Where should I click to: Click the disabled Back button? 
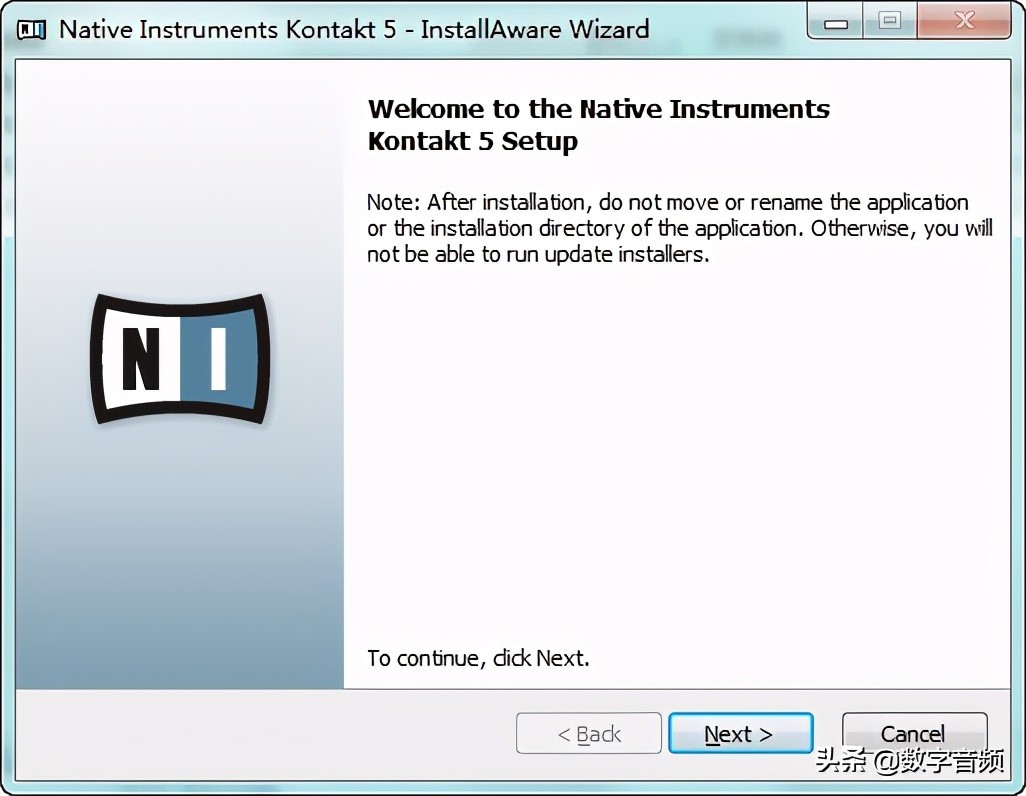point(588,733)
